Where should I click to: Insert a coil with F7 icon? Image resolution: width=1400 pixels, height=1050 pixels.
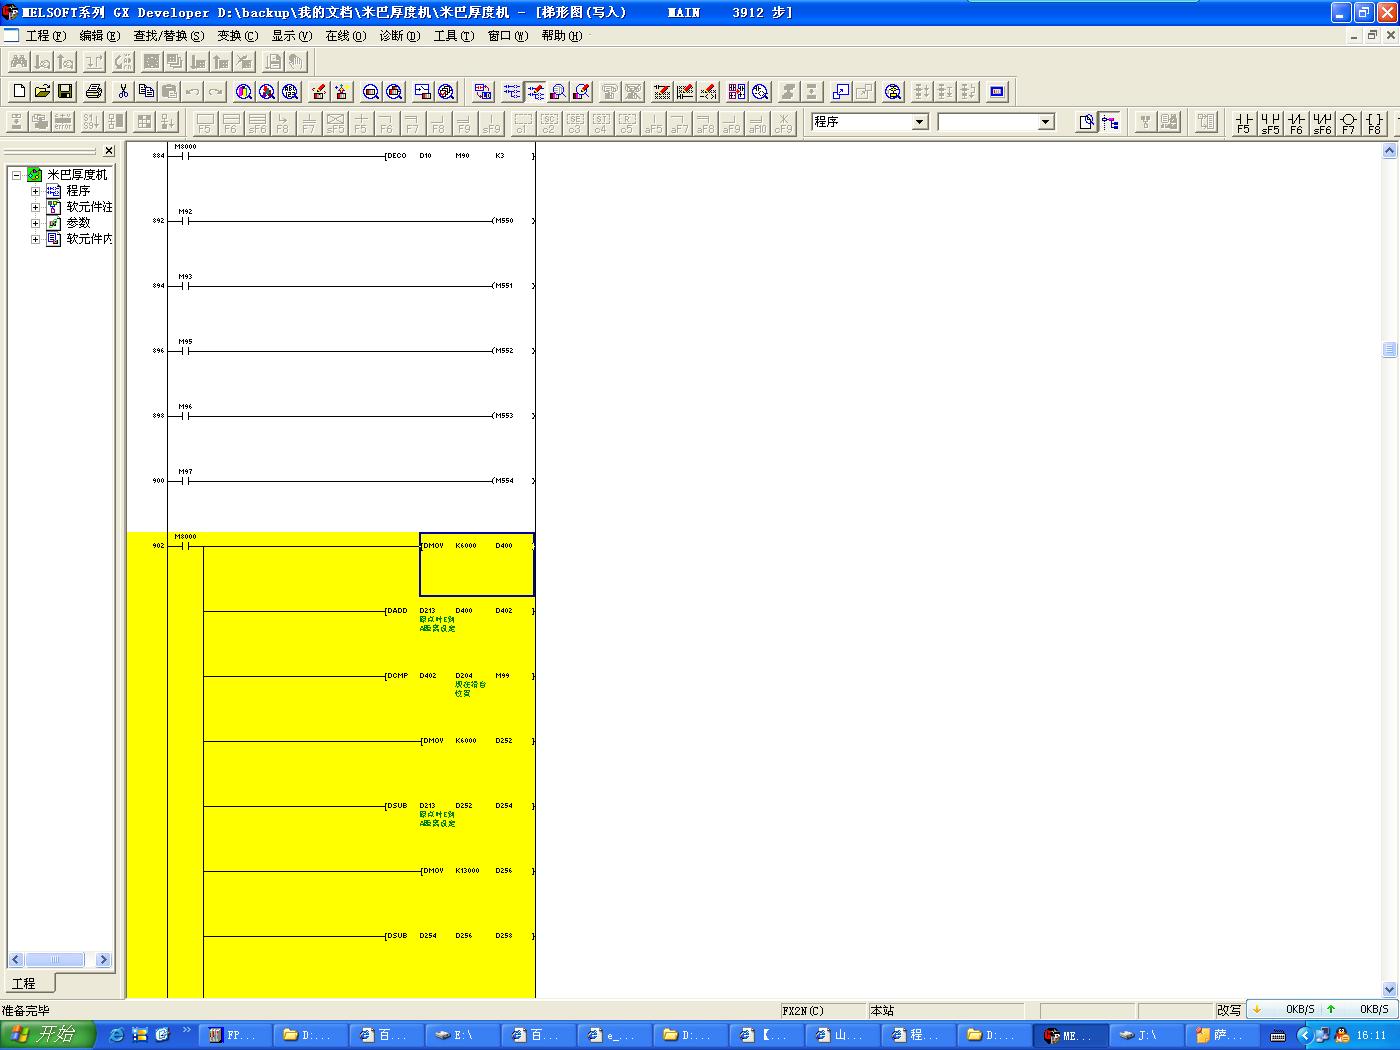pos(1348,122)
